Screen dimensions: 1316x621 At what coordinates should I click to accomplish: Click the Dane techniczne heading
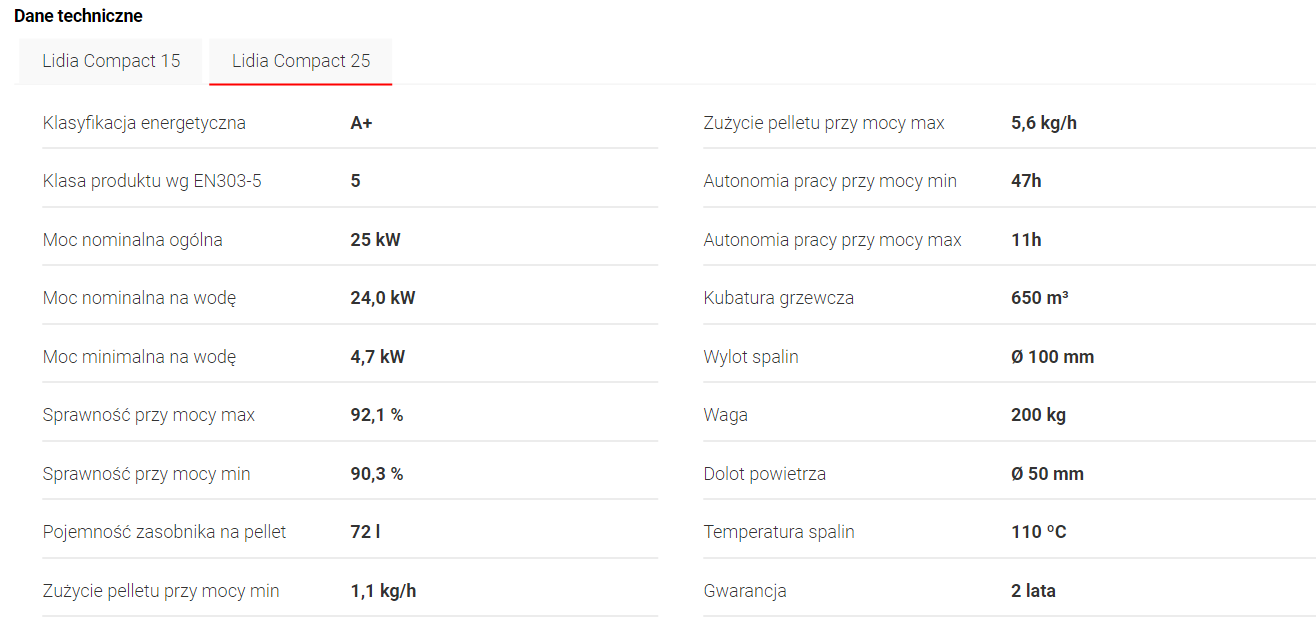(x=78, y=16)
